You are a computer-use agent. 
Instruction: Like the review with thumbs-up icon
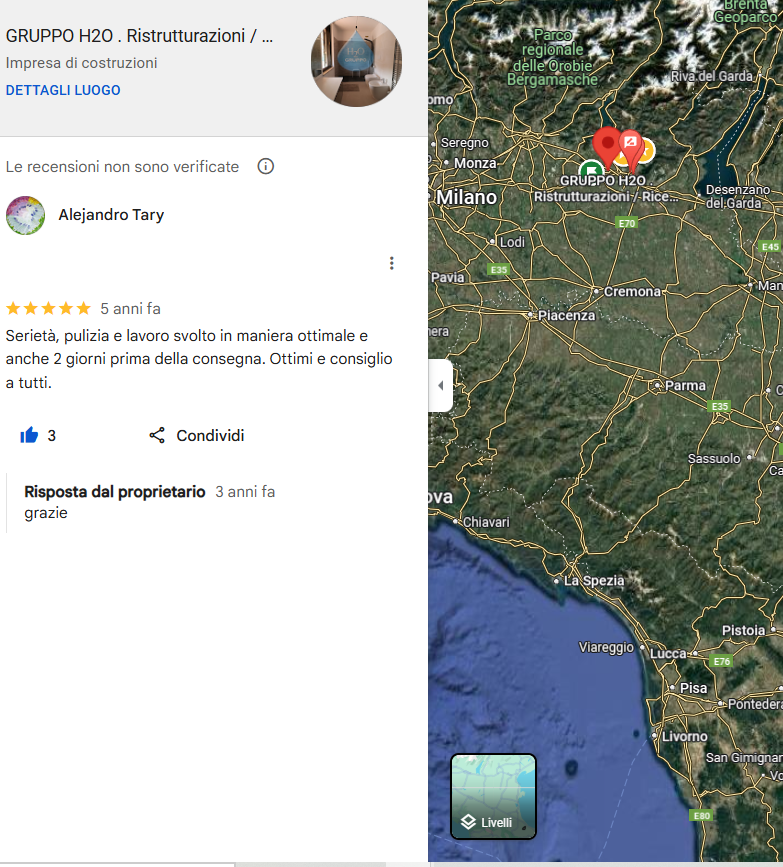click(x=29, y=436)
